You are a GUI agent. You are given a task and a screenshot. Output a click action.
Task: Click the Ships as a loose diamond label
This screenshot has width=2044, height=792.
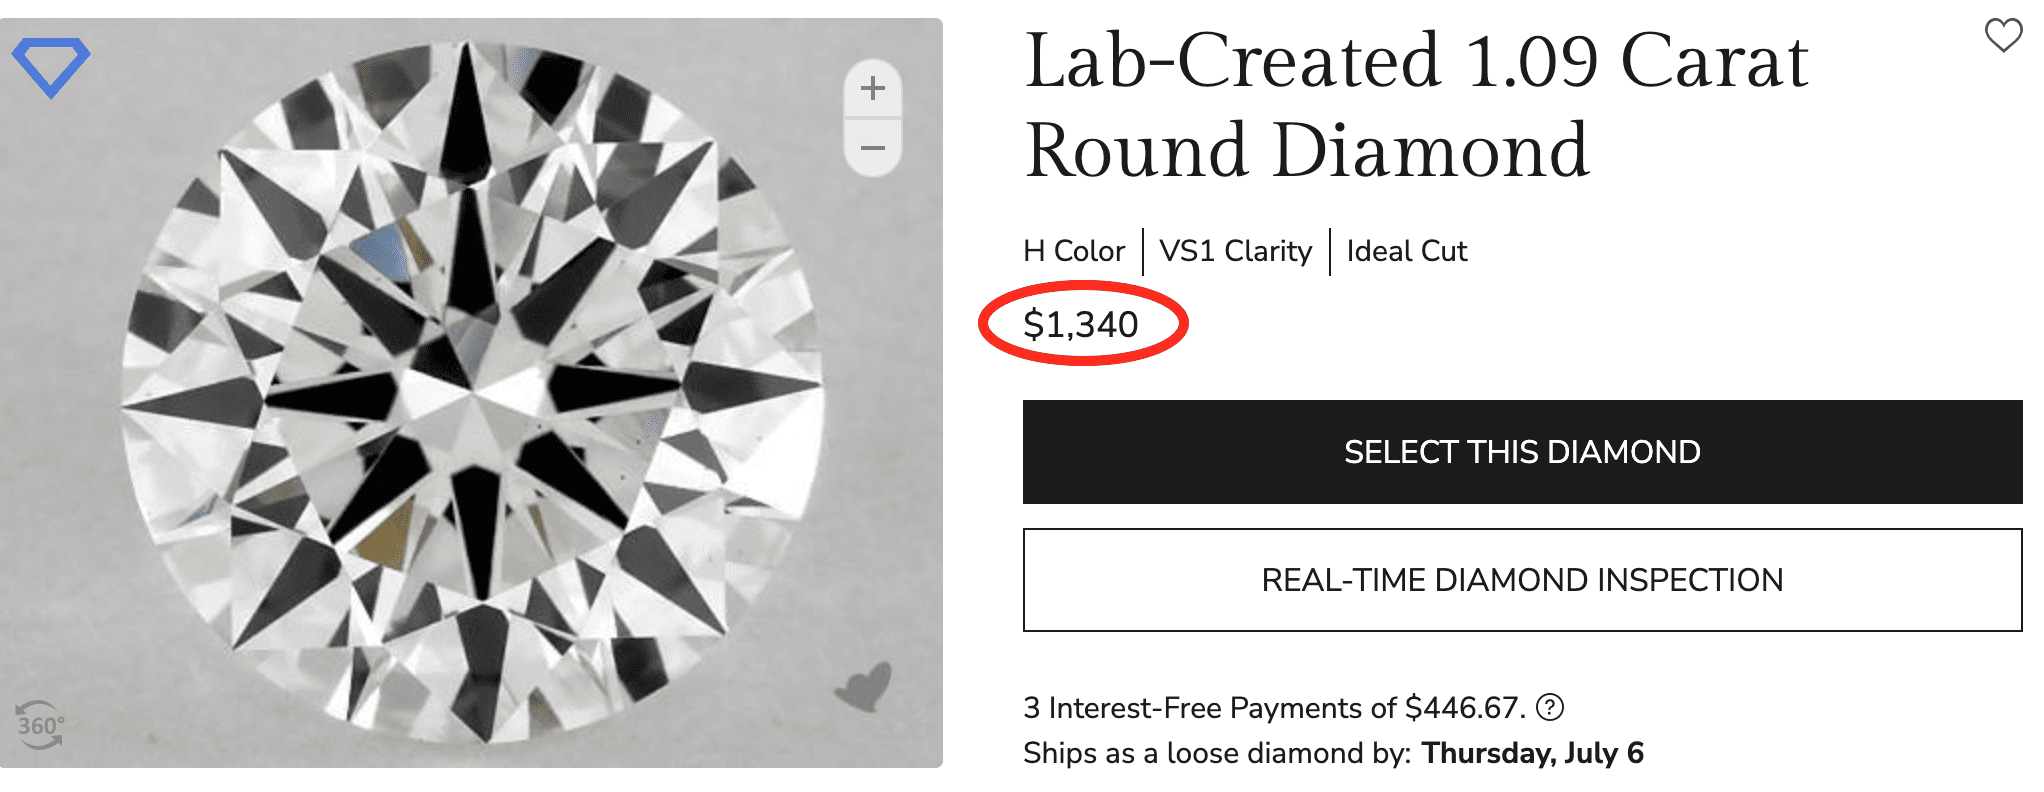(1216, 753)
